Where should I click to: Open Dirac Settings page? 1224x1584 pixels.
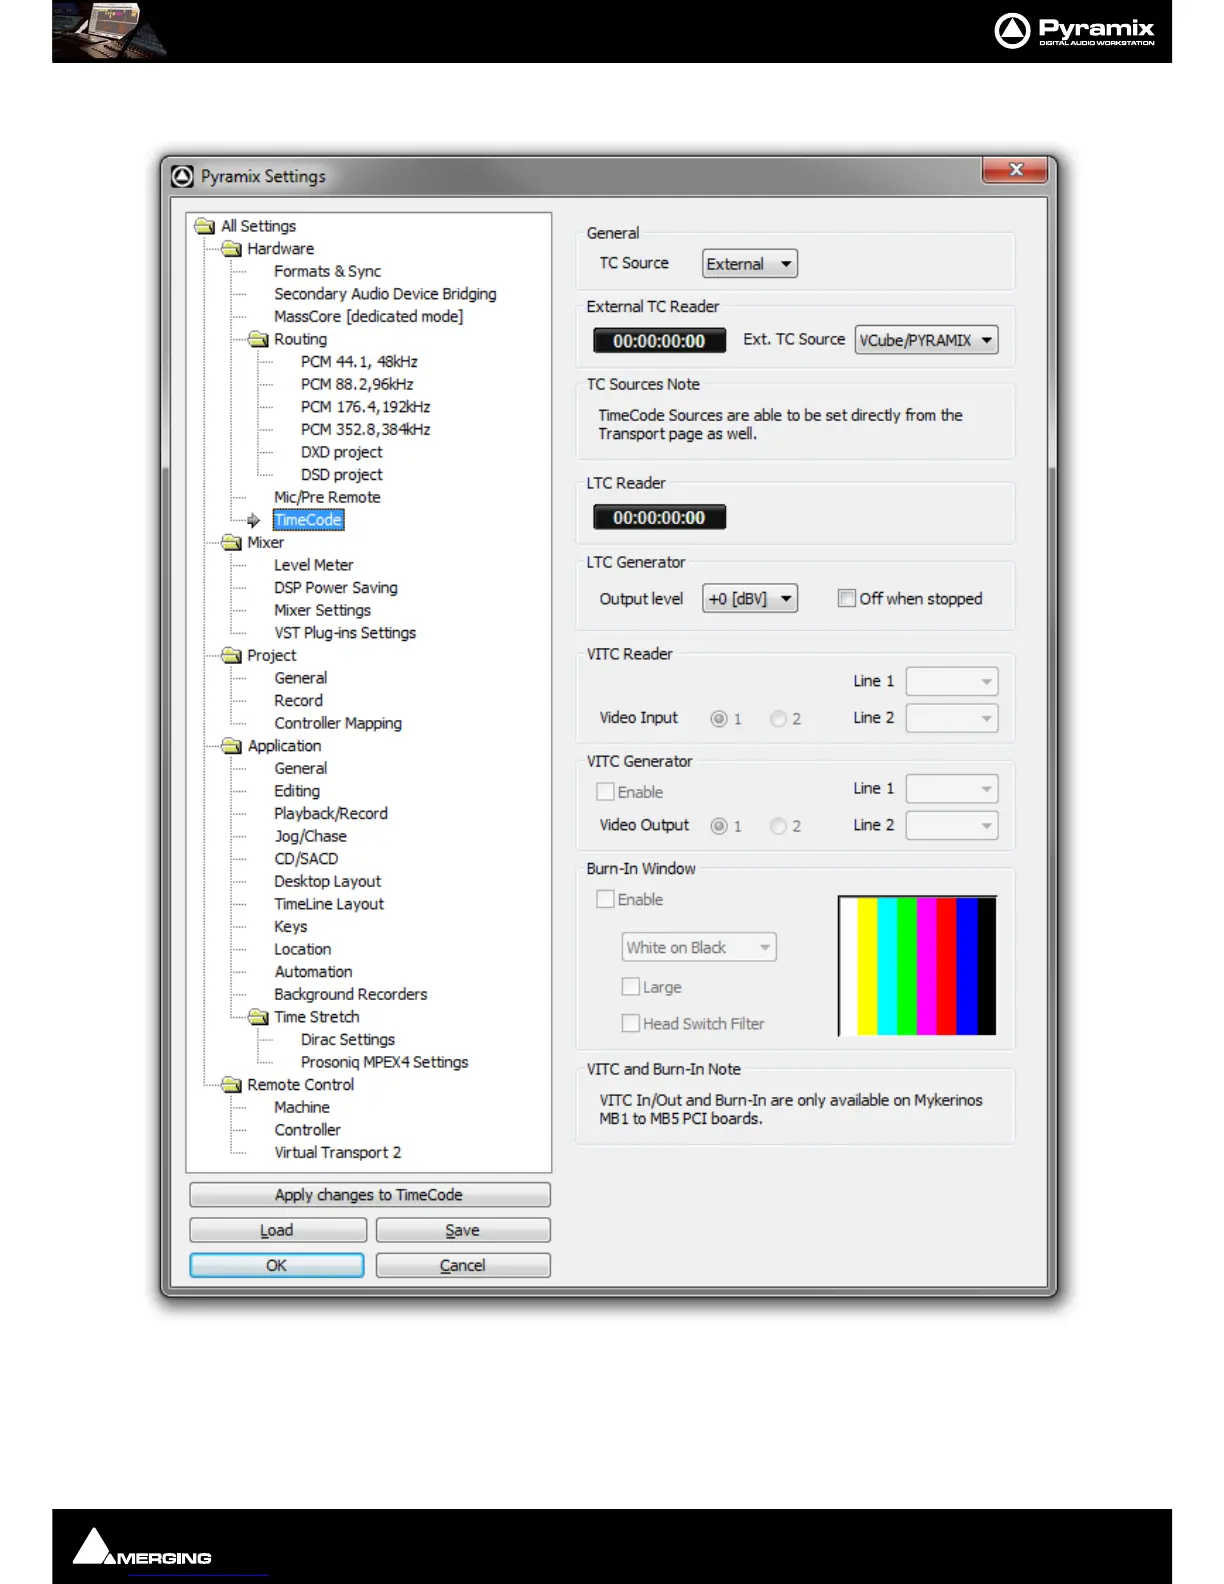(348, 1040)
